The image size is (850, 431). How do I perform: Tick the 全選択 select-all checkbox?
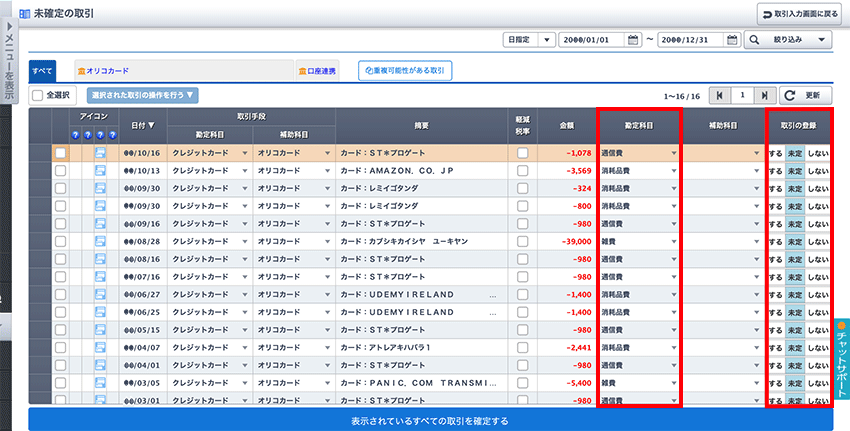pos(37,95)
